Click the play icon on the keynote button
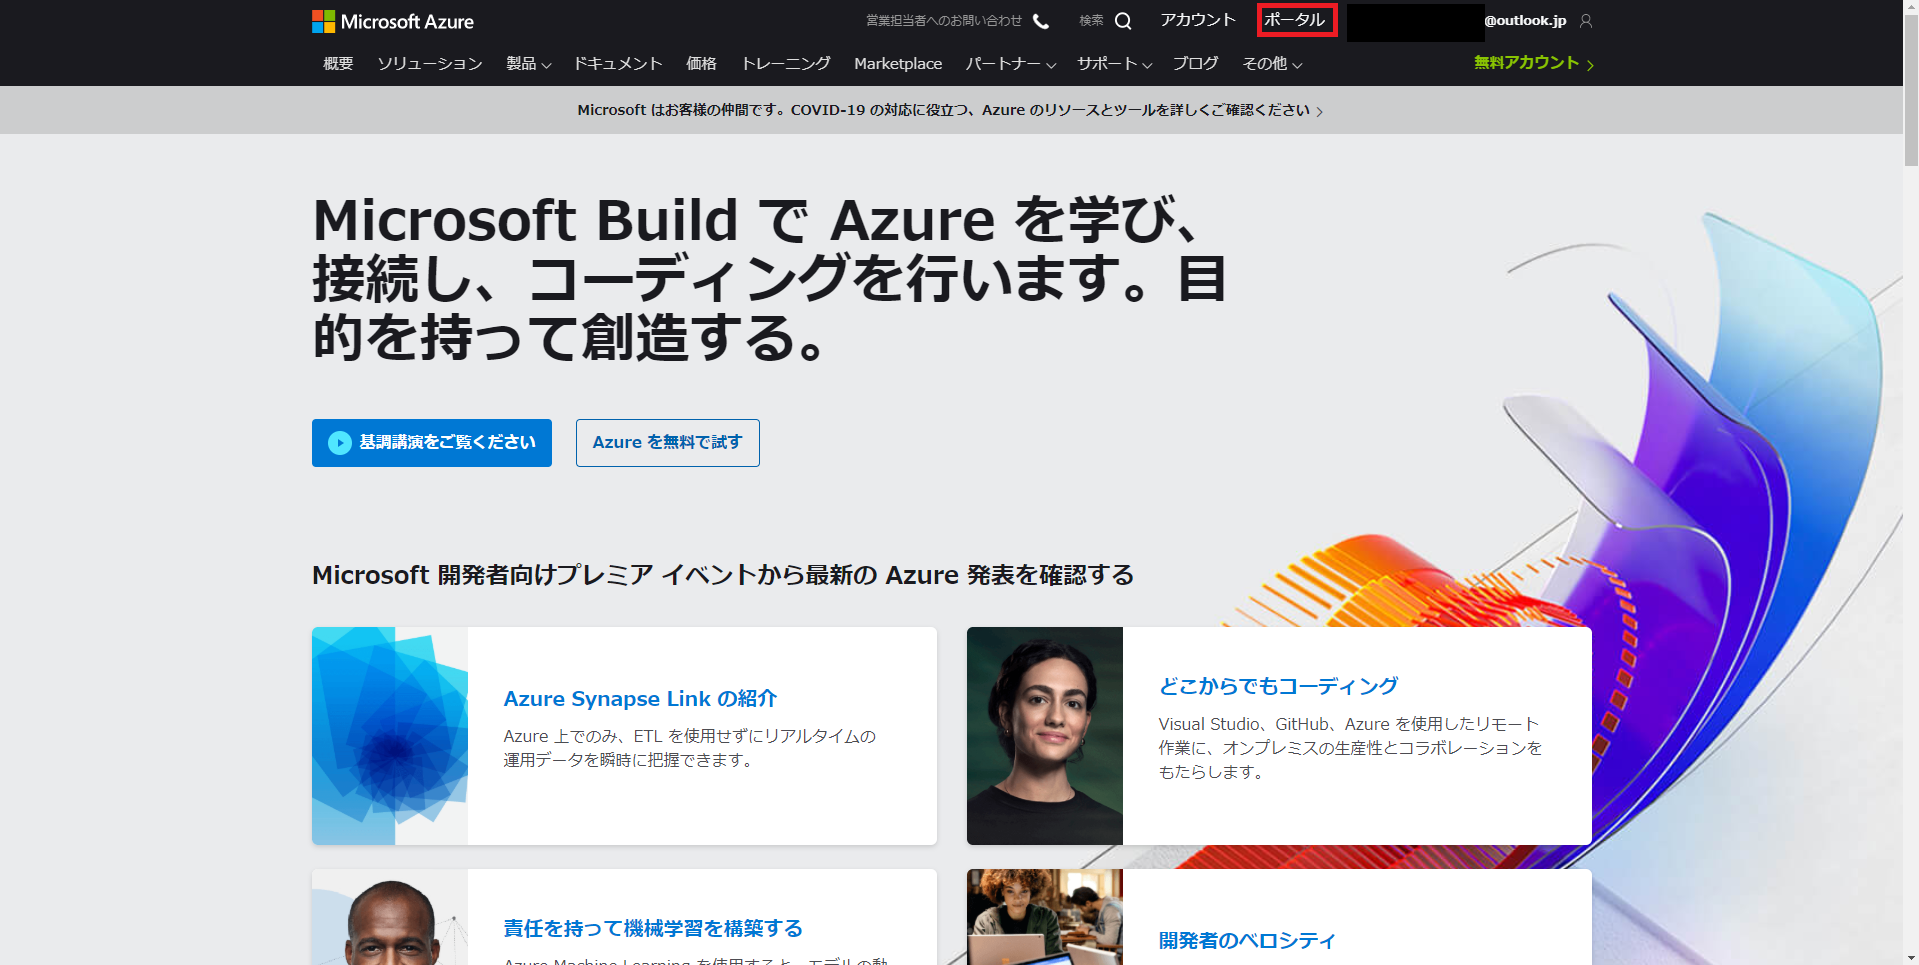The image size is (1919, 965). 340,443
